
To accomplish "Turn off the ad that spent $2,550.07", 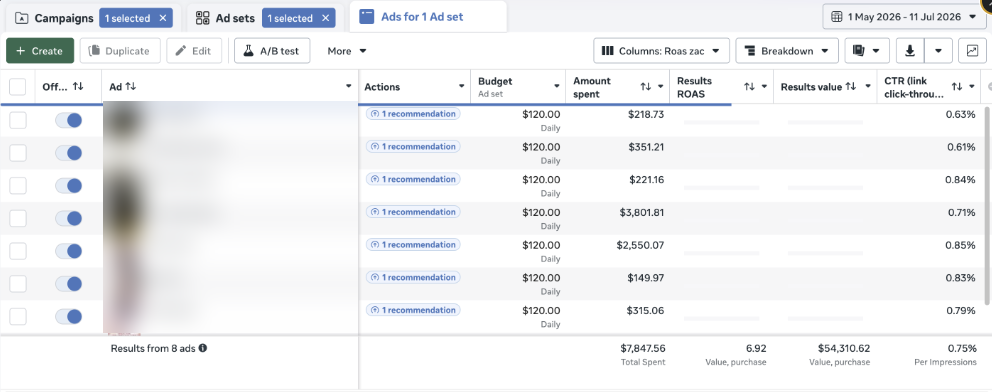I will [x=68, y=251].
